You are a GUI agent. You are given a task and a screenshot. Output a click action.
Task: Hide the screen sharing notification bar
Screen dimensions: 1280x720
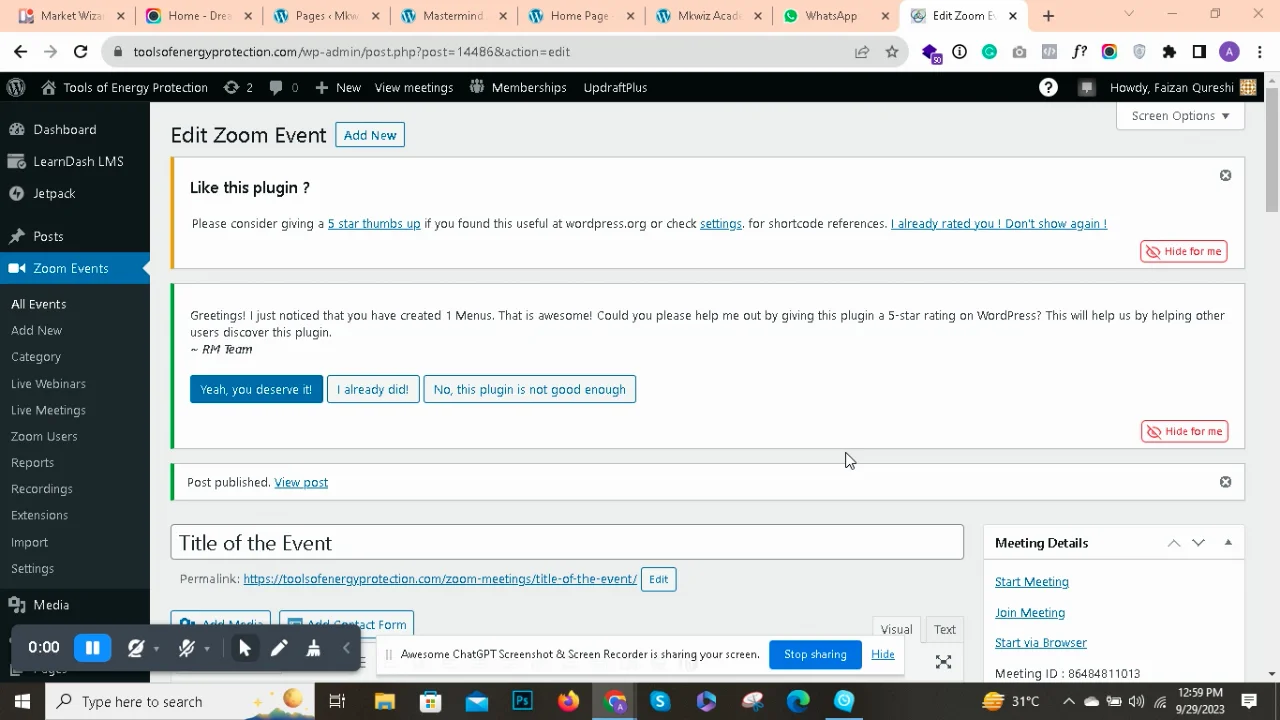click(x=882, y=654)
